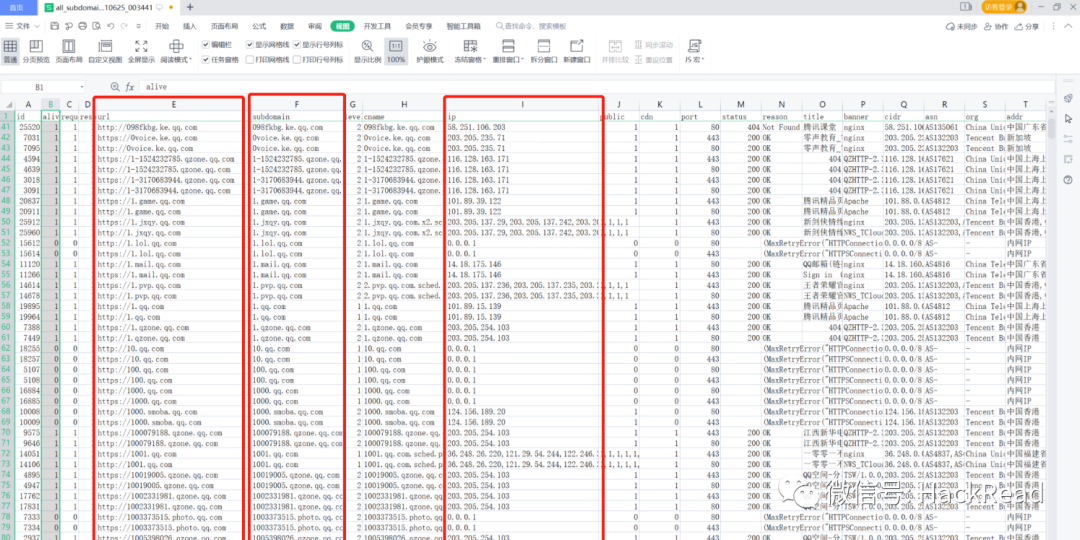
Task: Open the Data (数据) ribbon tab
Action: click(x=287, y=26)
